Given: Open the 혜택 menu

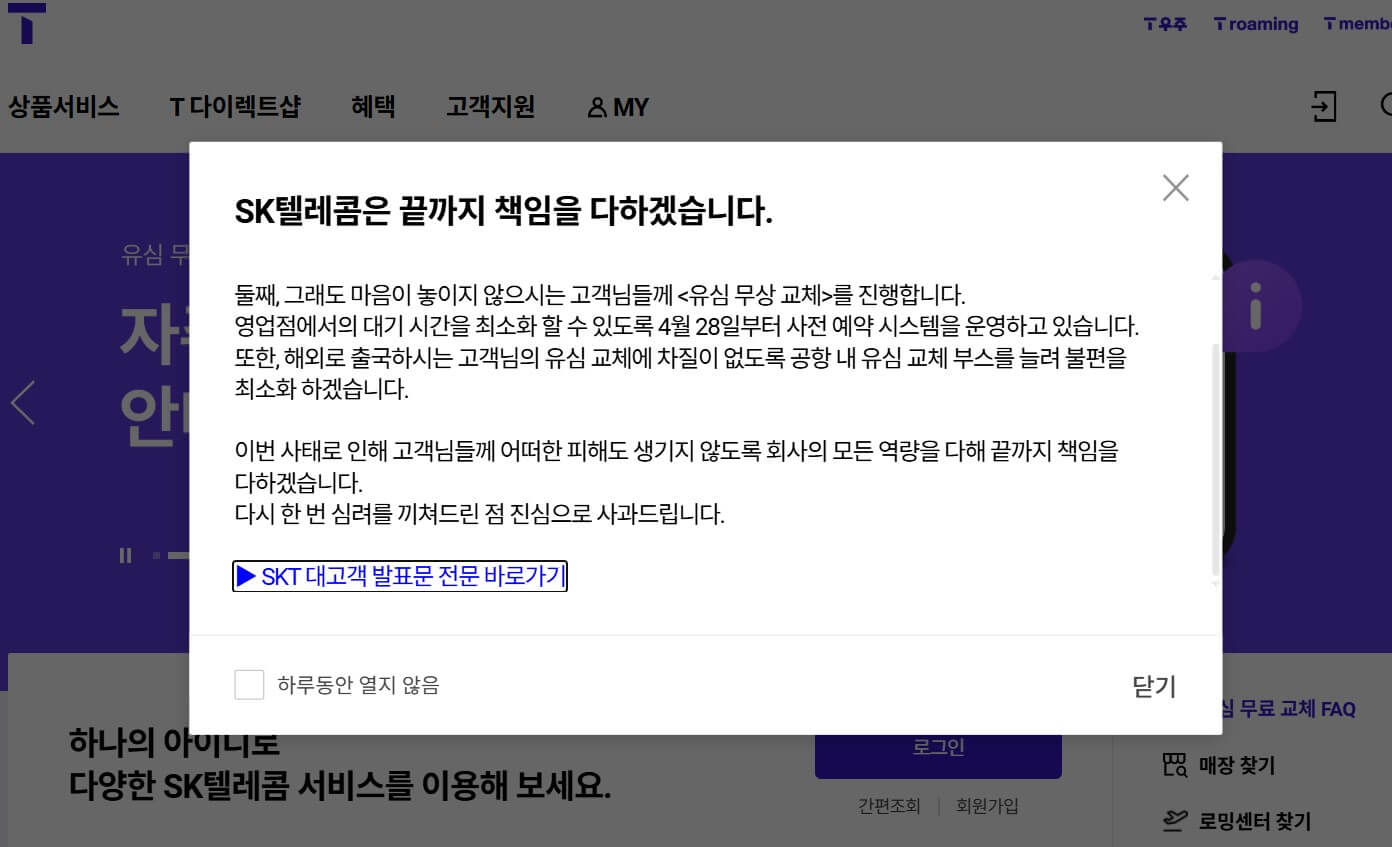Looking at the screenshot, I should pyautogui.click(x=373, y=107).
